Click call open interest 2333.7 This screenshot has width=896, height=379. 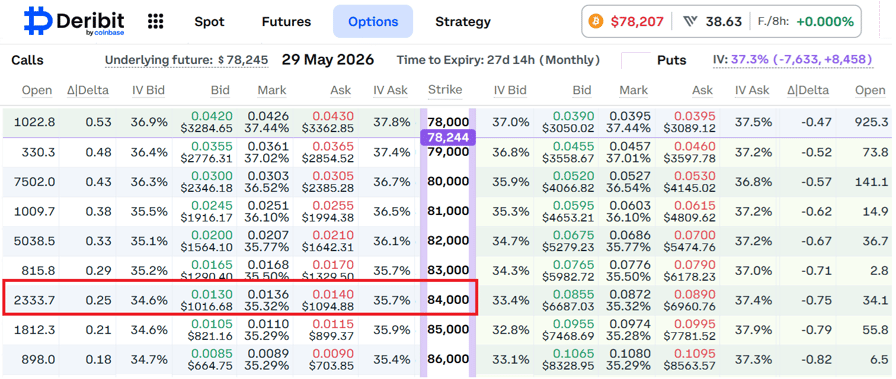click(x=35, y=300)
